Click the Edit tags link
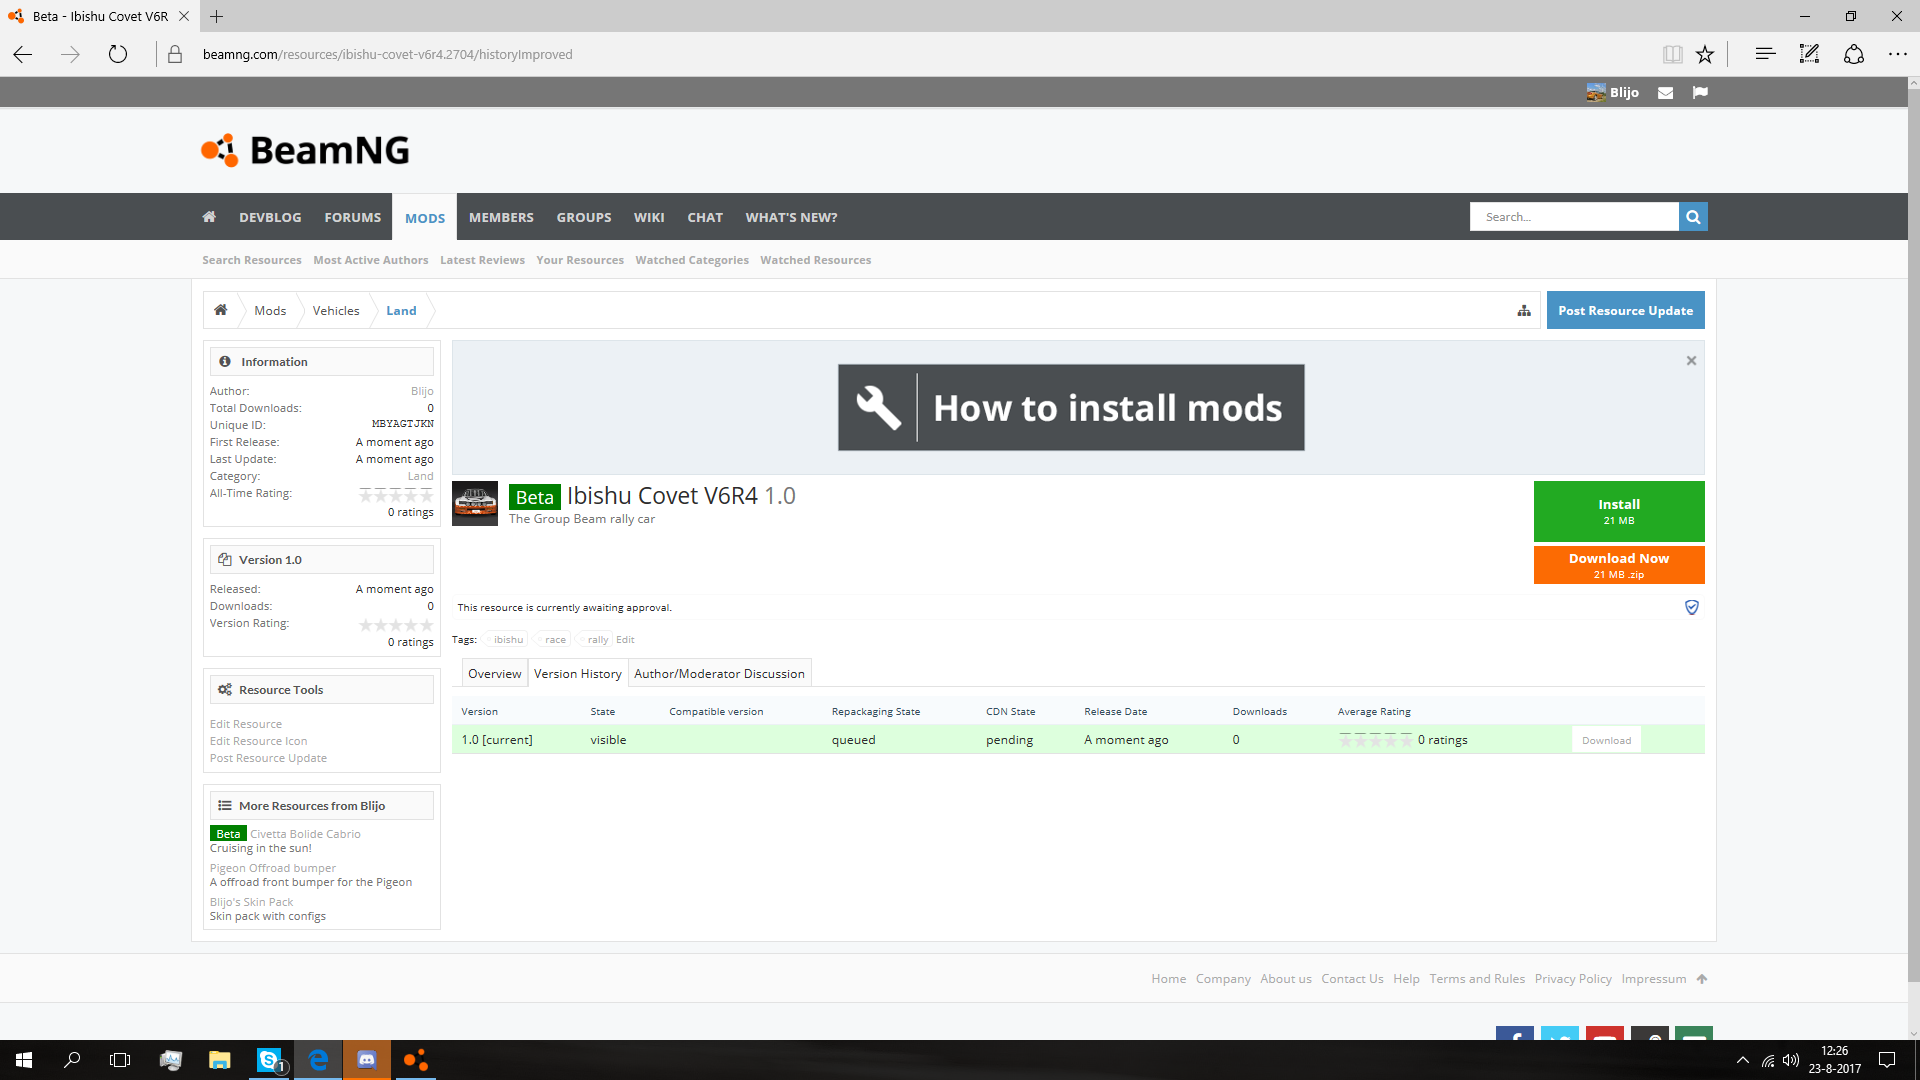1920x1080 pixels. coord(625,639)
